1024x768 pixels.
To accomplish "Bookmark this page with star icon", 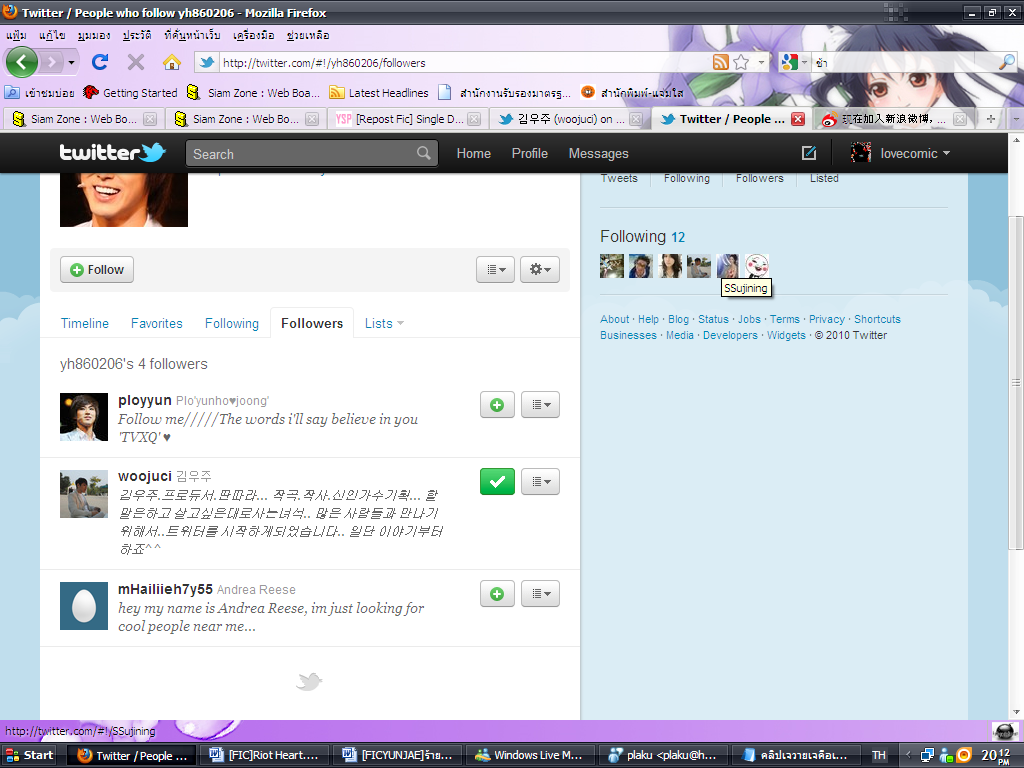I will [741, 62].
